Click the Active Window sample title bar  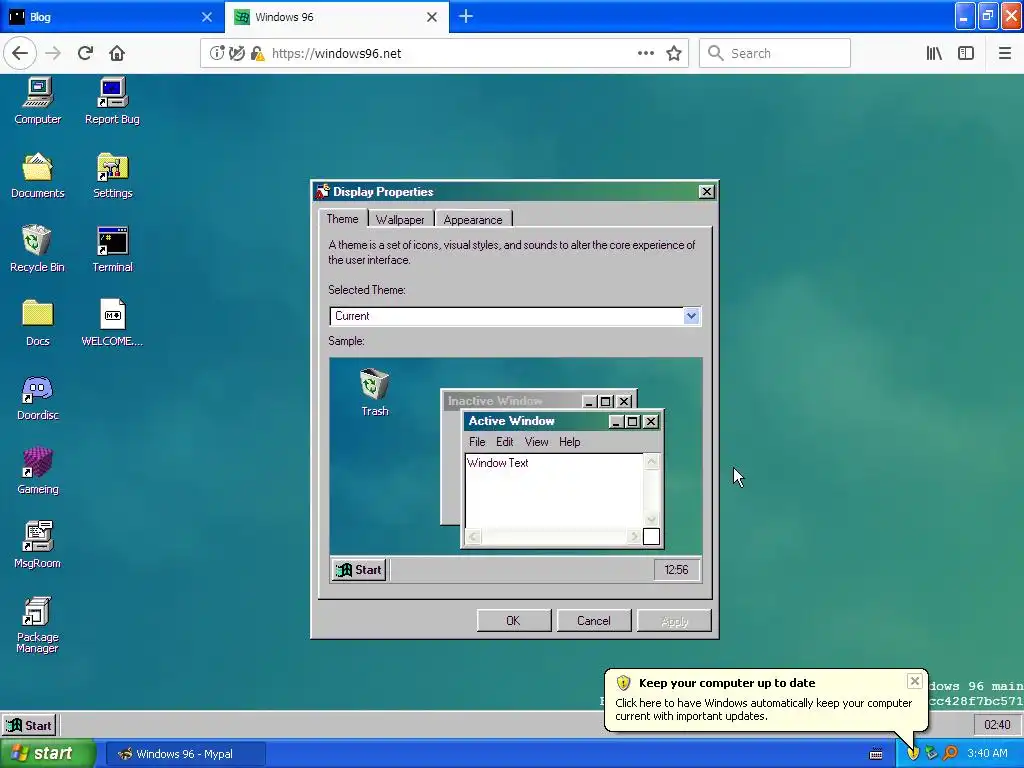[562, 421]
